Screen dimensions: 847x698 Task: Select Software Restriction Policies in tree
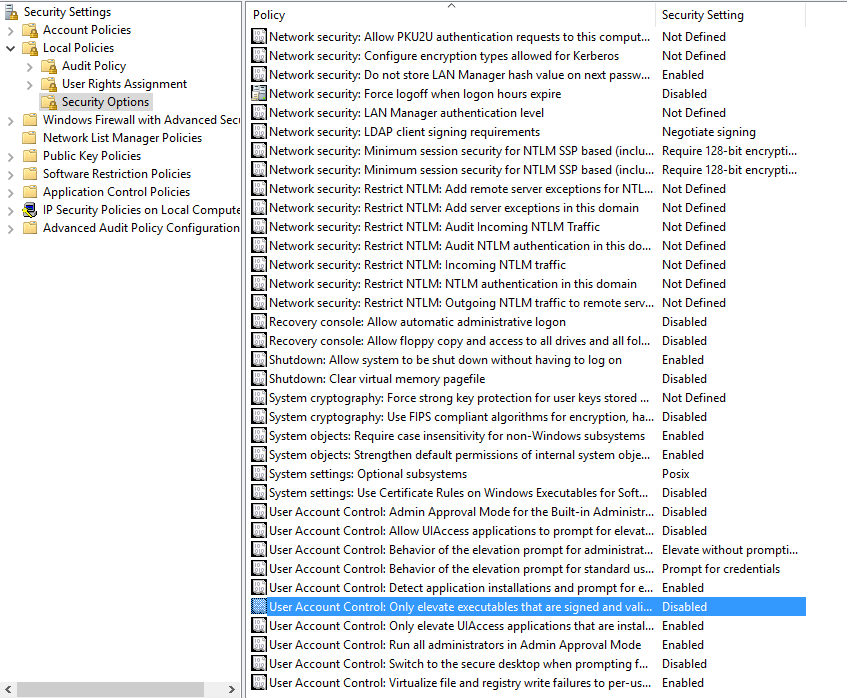(x=116, y=174)
